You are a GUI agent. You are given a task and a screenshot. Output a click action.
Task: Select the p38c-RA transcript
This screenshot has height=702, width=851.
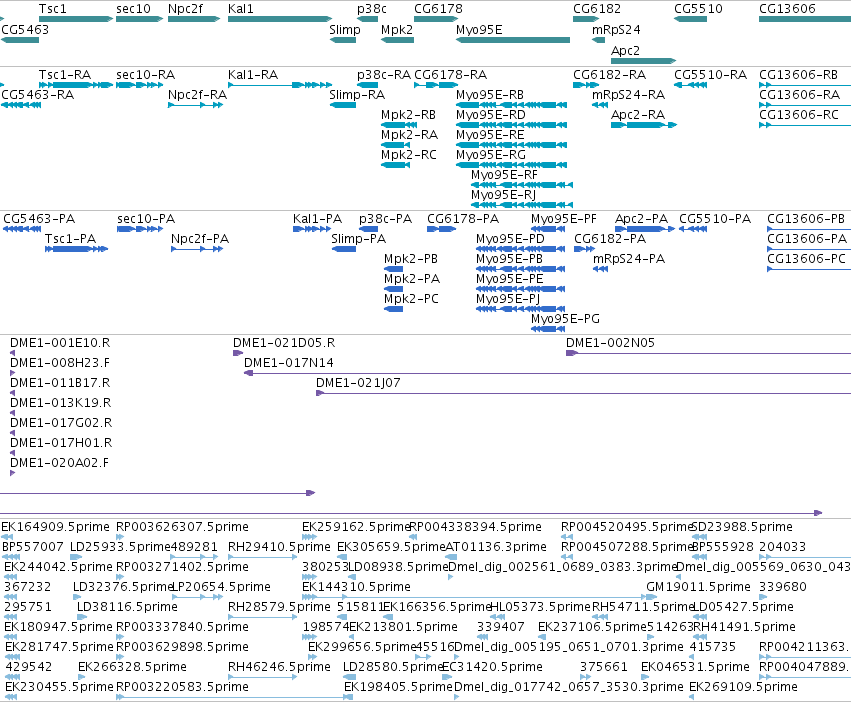(367, 85)
